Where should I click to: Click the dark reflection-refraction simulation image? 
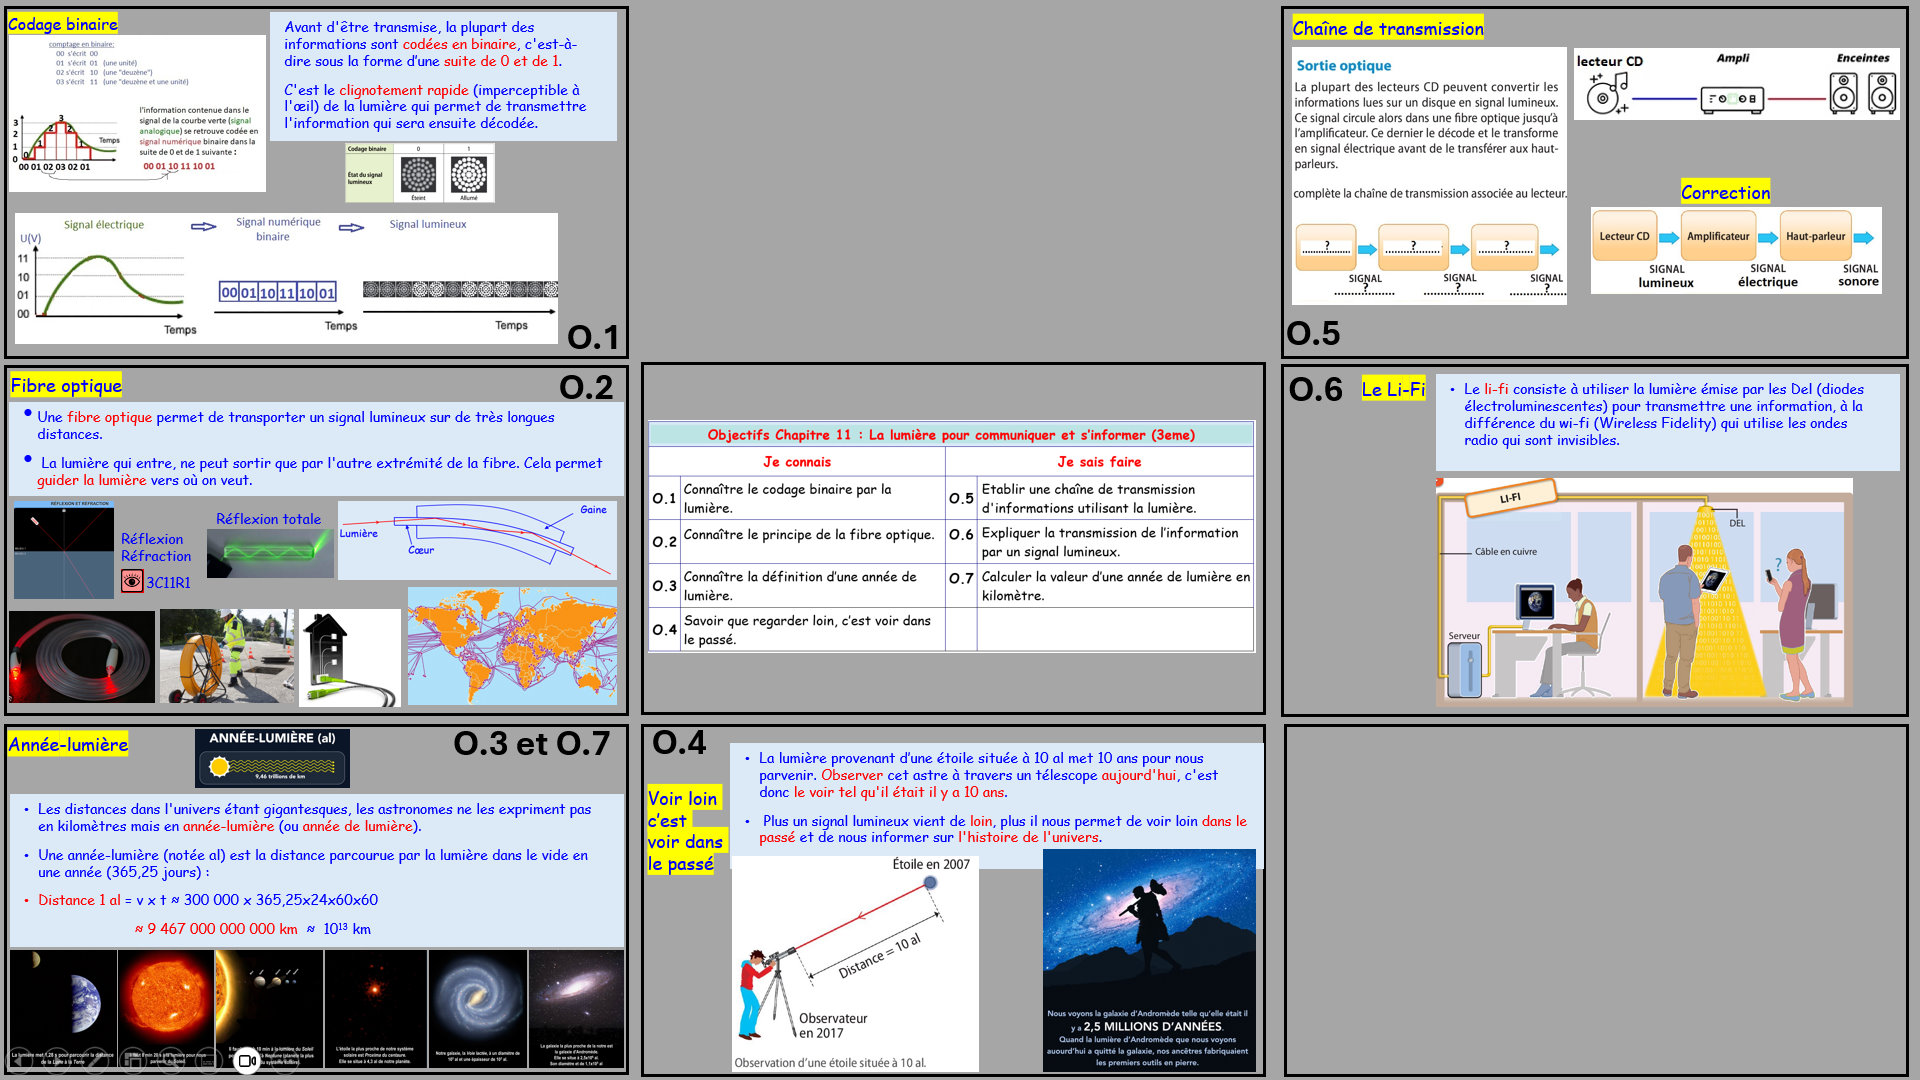[x=63, y=549]
